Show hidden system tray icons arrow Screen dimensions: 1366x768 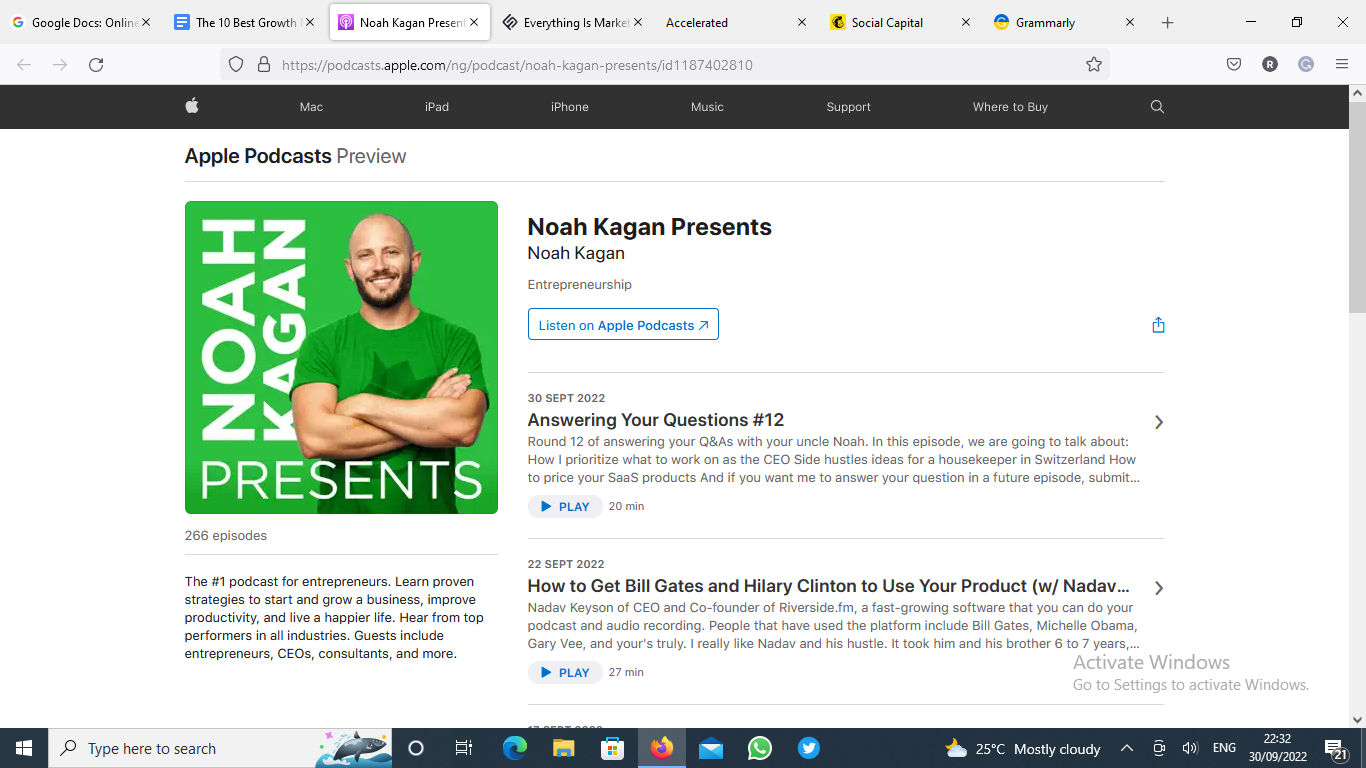pyautogui.click(x=1126, y=748)
